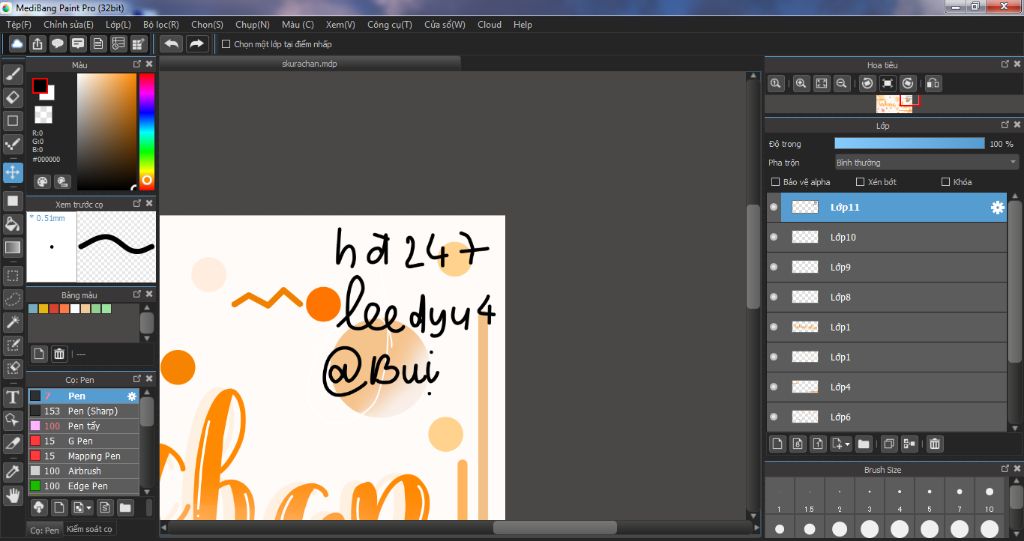Select the Gradient tool

pyautogui.click(x=12, y=248)
